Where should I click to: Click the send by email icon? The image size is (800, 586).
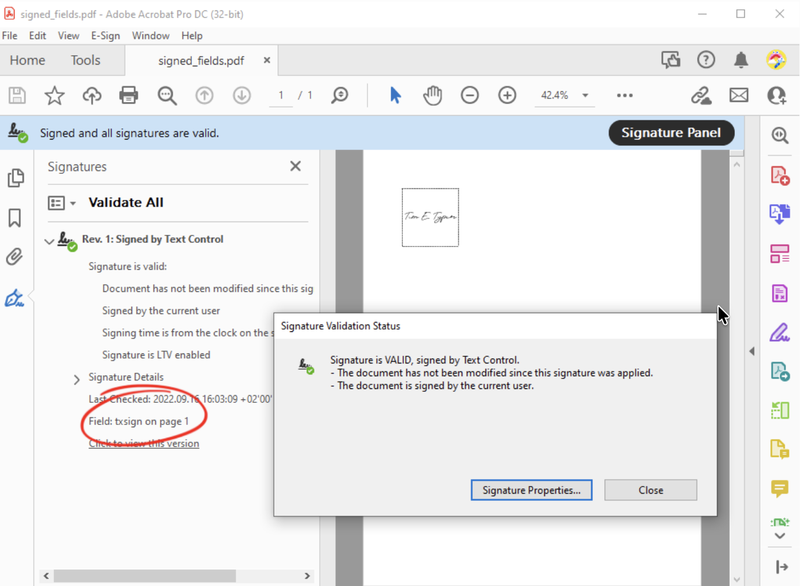(x=739, y=95)
